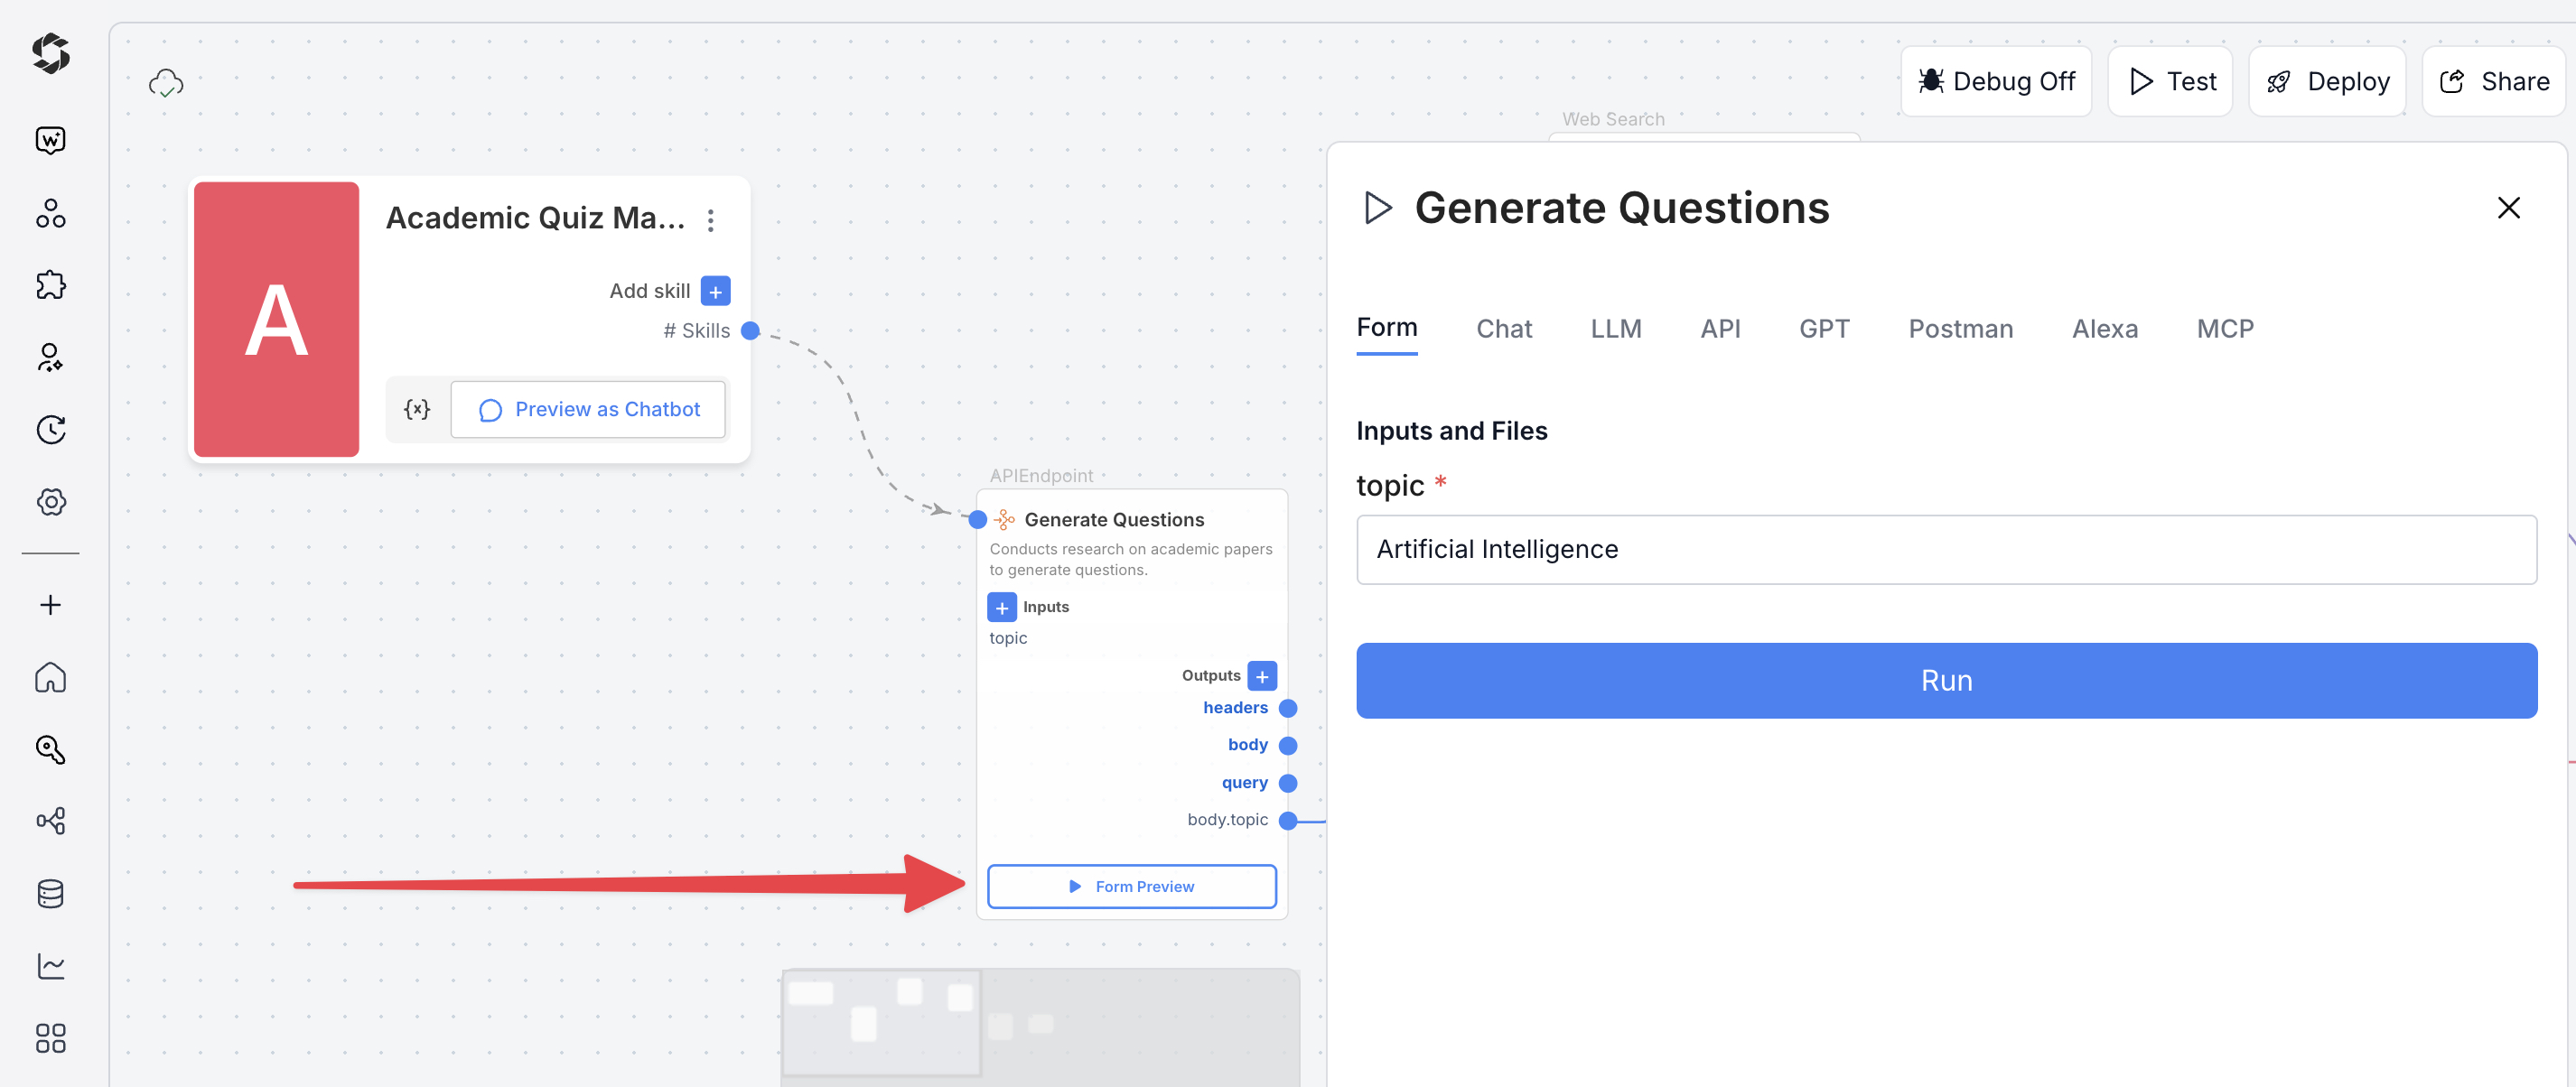Image resolution: width=2576 pixels, height=1087 pixels.
Task: Click the topic input field
Action: pos(1945,549)
